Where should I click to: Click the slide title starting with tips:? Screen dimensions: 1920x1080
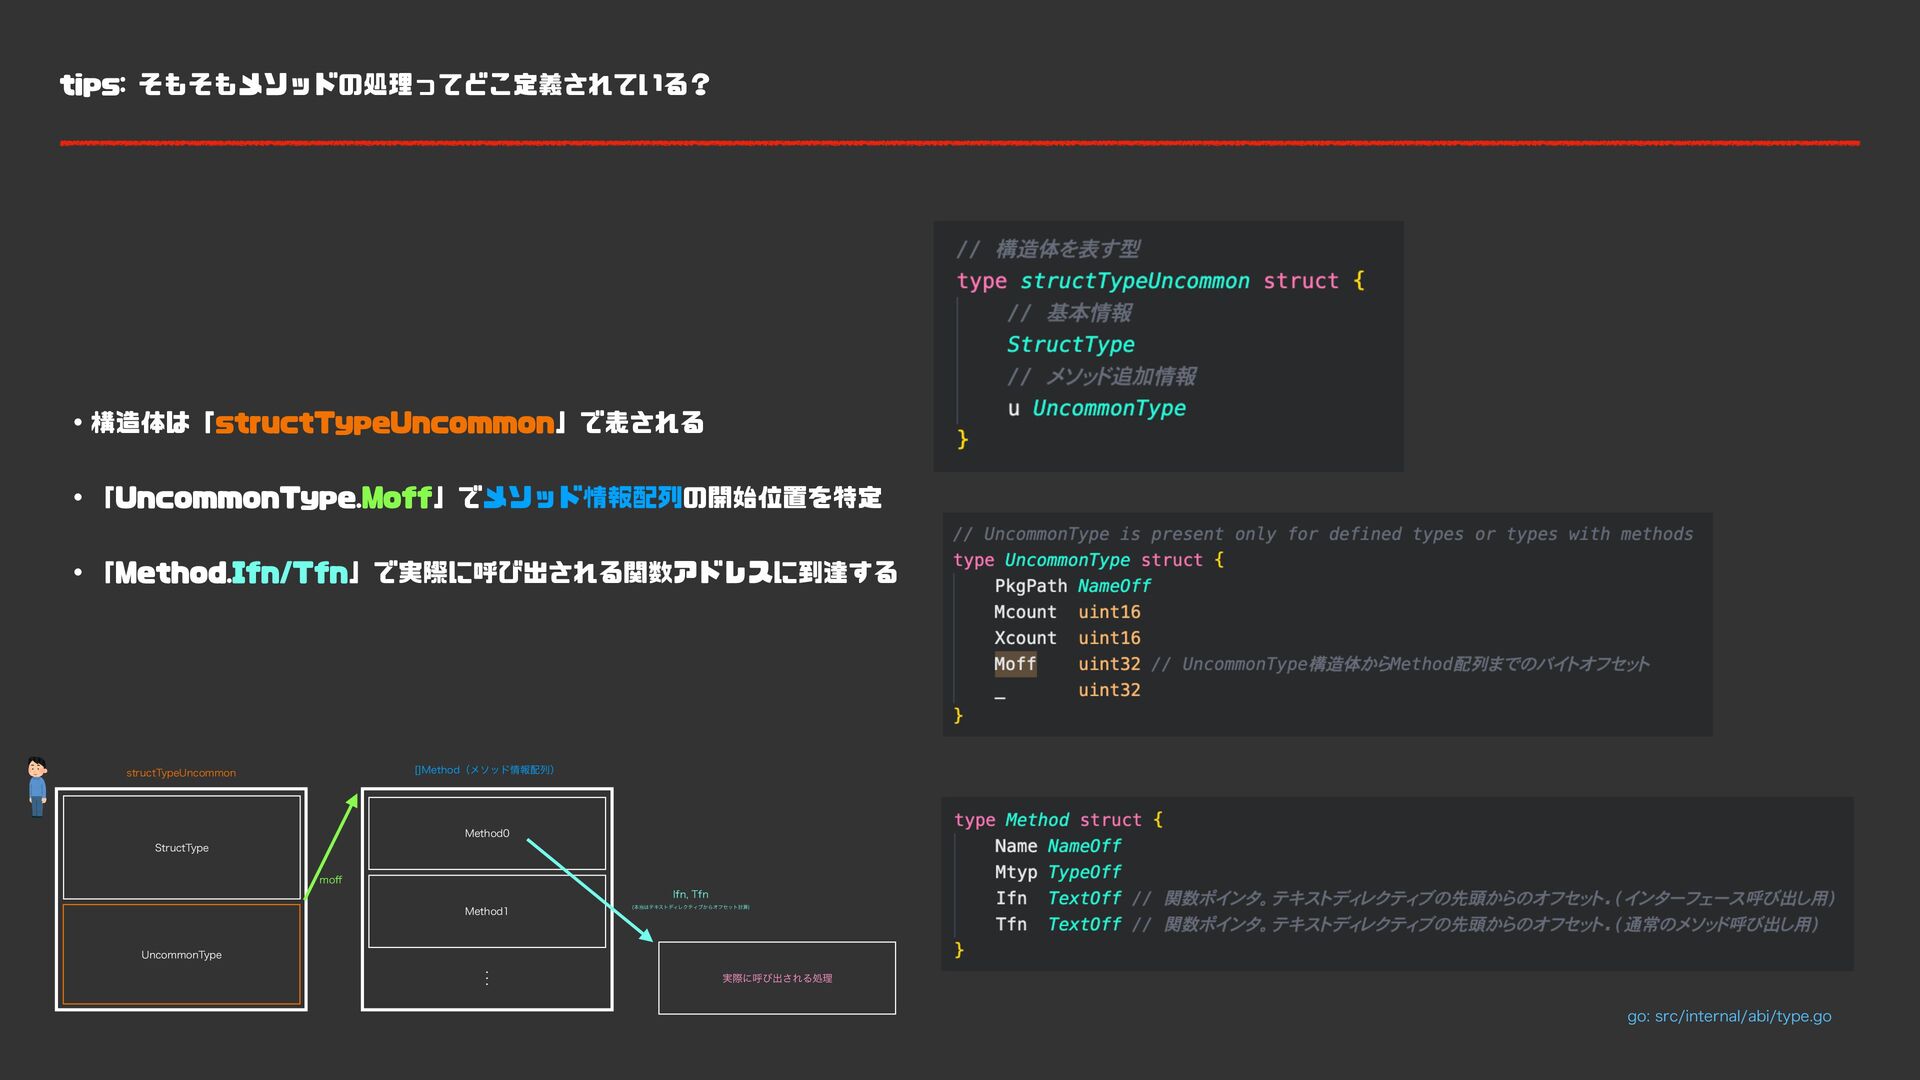[385, 85]
